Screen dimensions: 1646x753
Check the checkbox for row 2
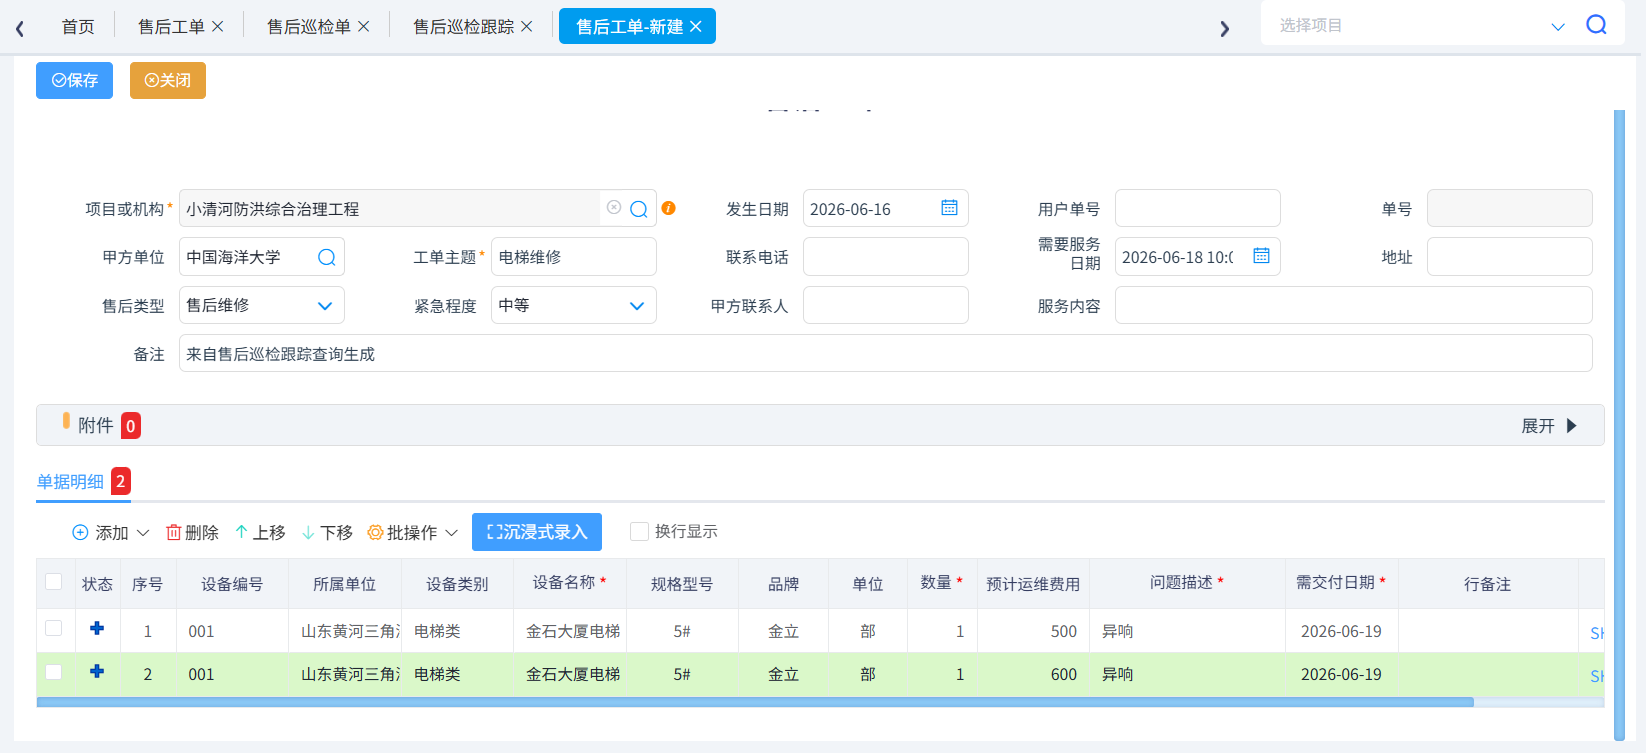54,672
